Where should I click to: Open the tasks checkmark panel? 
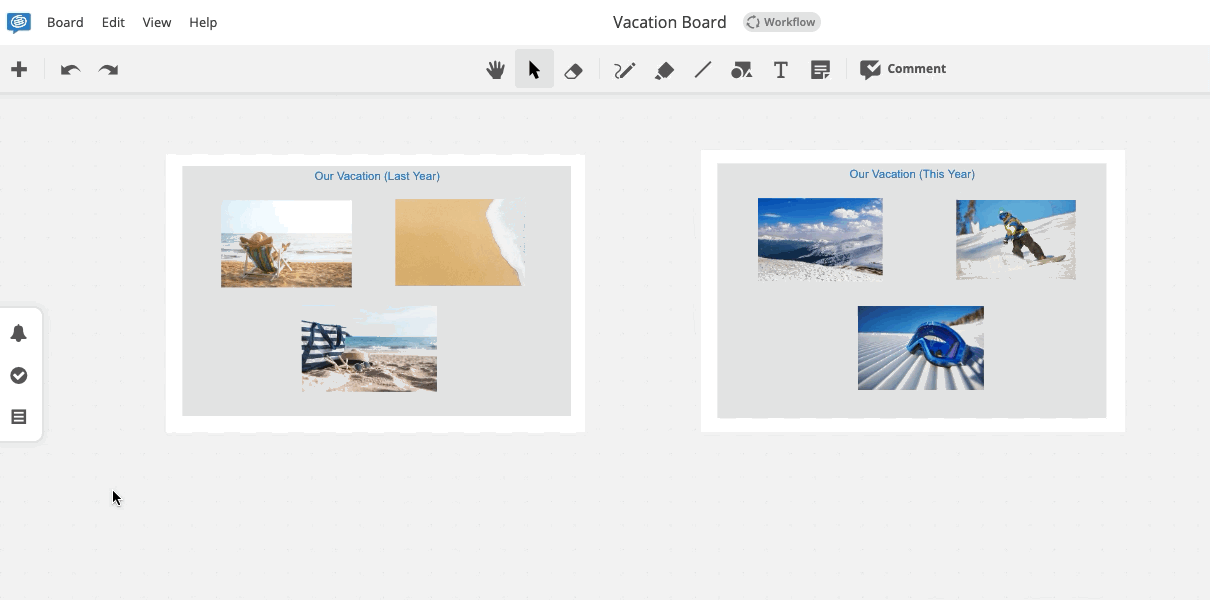pos(18,375)
